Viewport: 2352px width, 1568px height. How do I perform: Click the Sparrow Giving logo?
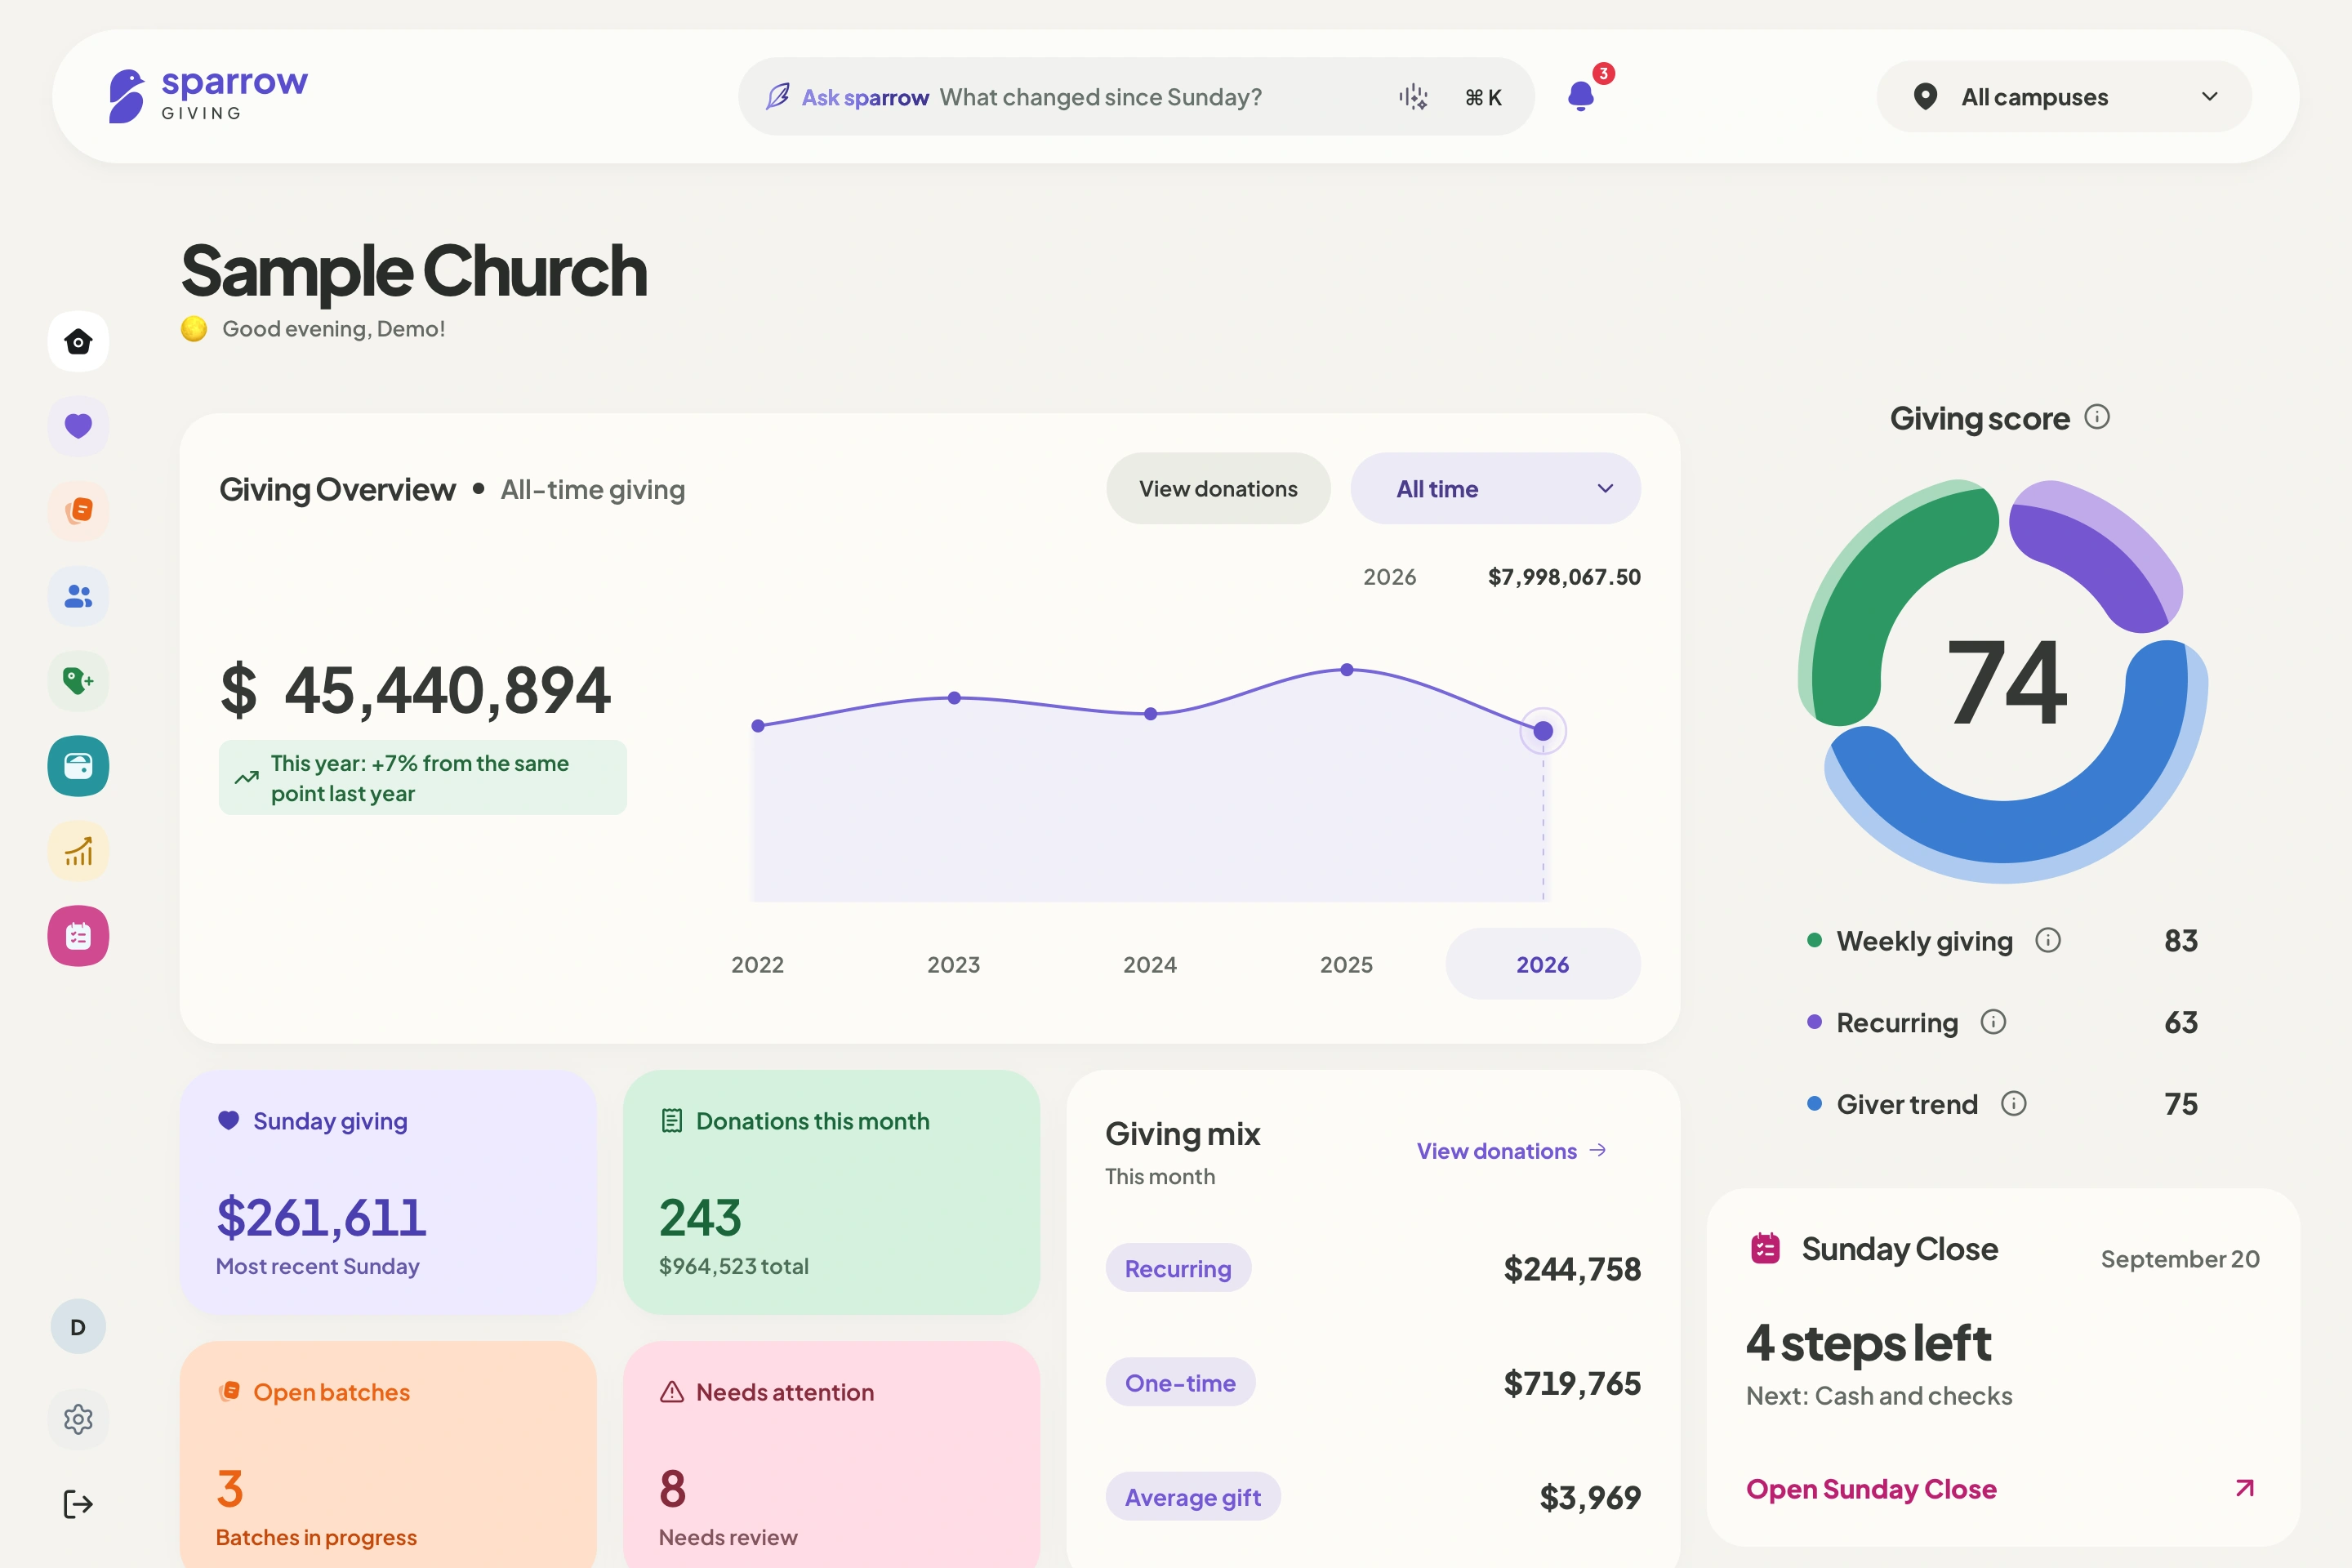[x=208, y=96]
